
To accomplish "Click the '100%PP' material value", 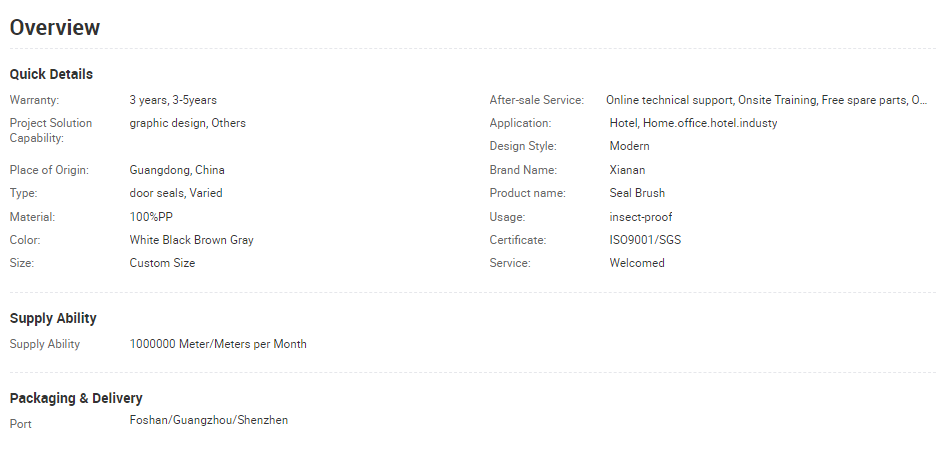I will (151, 217).
